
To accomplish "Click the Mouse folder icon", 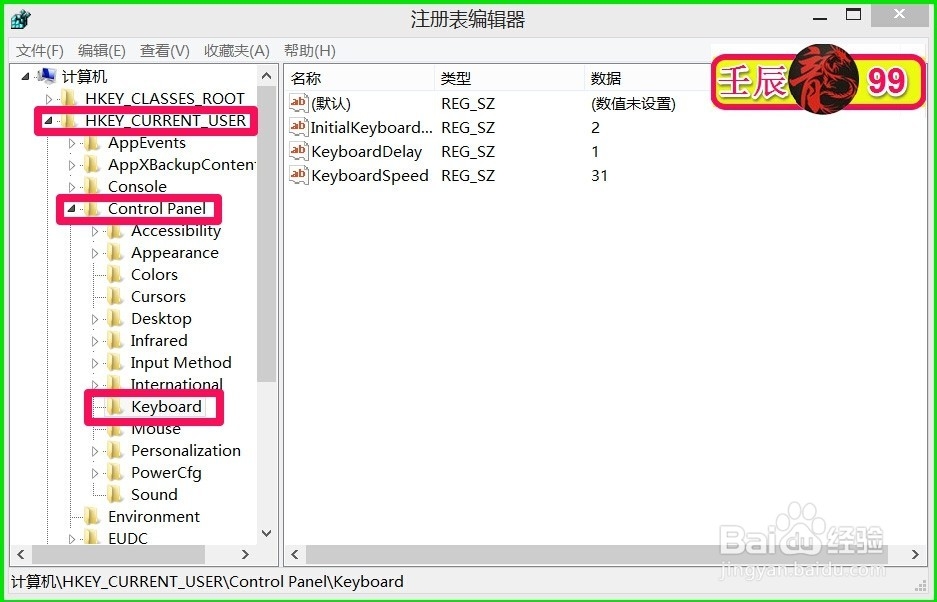I will (117, 428).
